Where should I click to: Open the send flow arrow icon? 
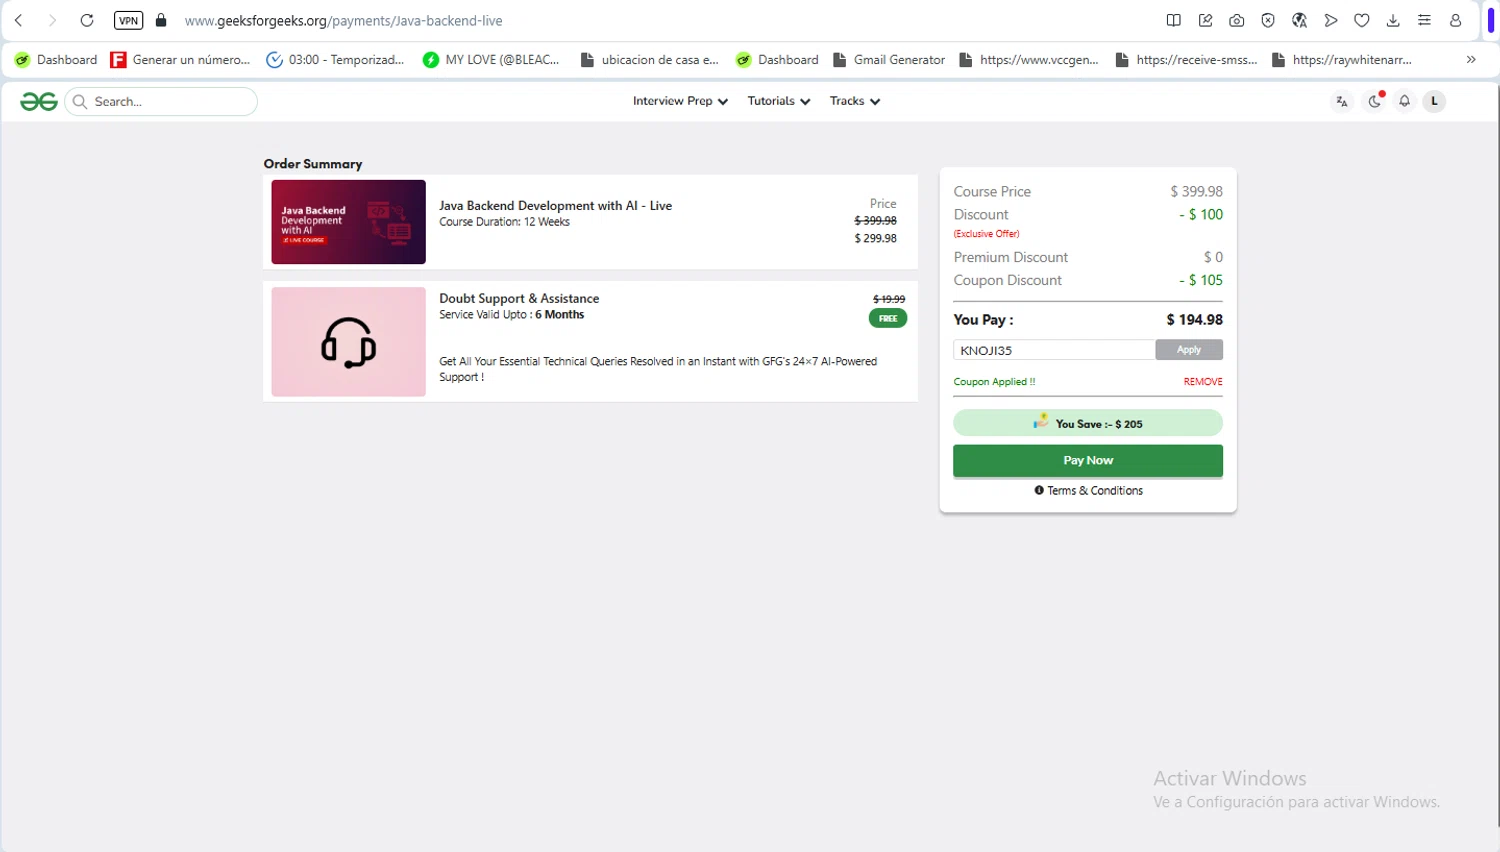1331,20
